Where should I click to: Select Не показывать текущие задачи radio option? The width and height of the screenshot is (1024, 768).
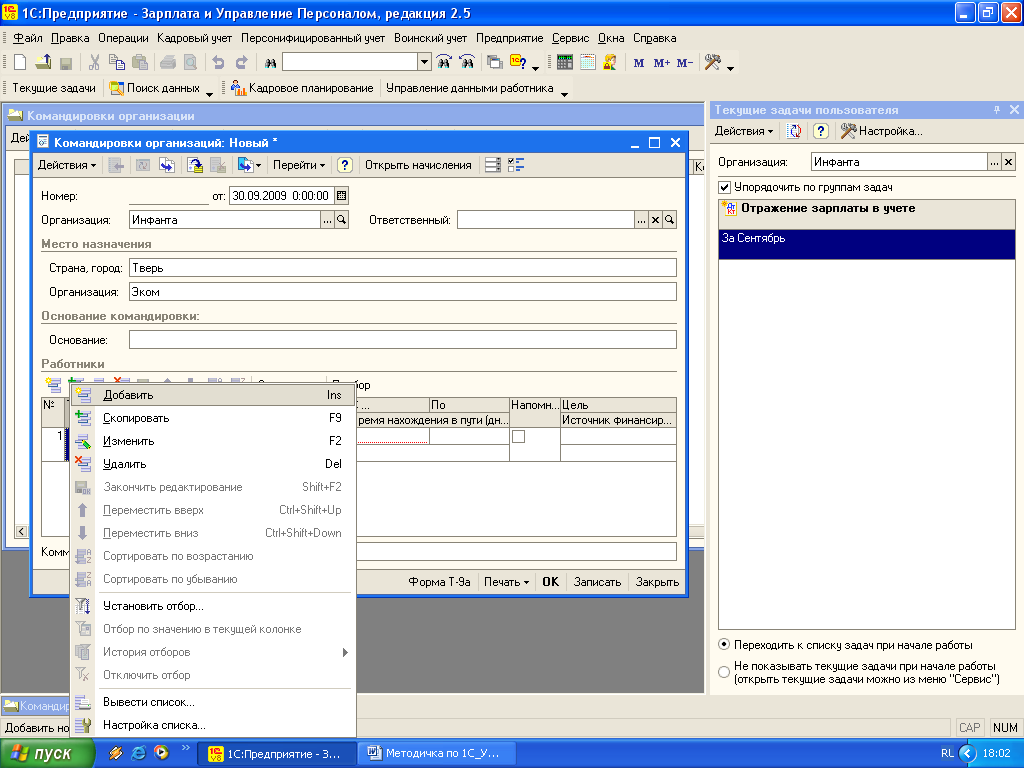[x=724, y=672]
